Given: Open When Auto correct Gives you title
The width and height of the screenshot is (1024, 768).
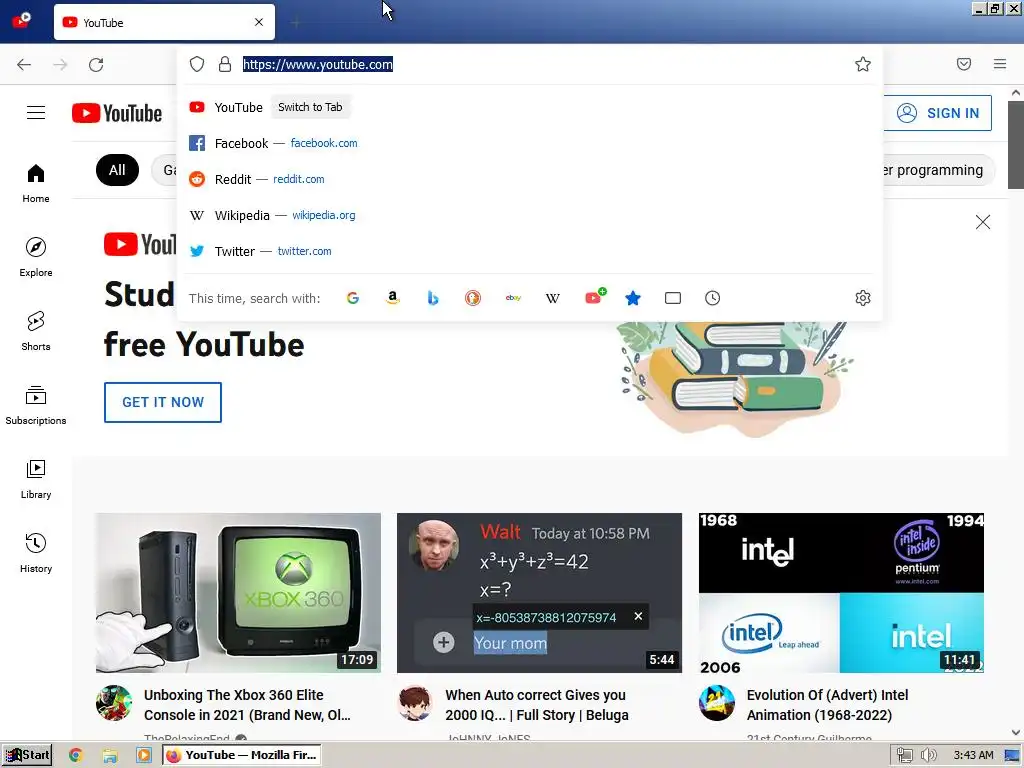Looking at the screenshot, I should pos(536,705).
